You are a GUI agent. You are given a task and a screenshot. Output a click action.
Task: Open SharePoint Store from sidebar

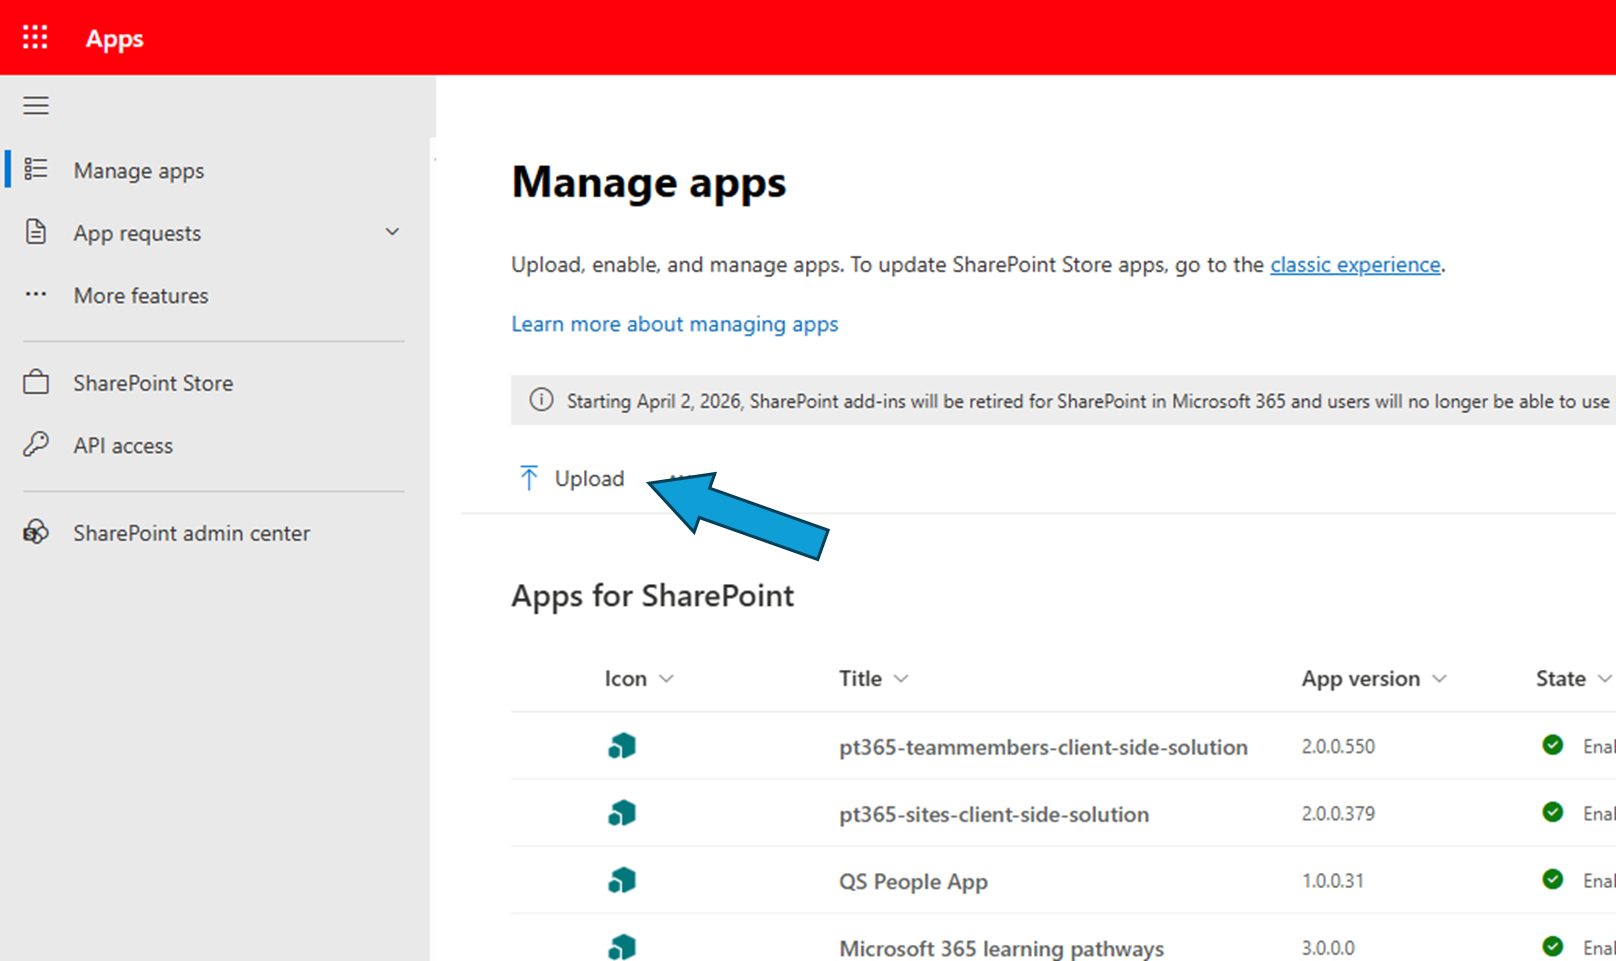(x=153, y=383)
